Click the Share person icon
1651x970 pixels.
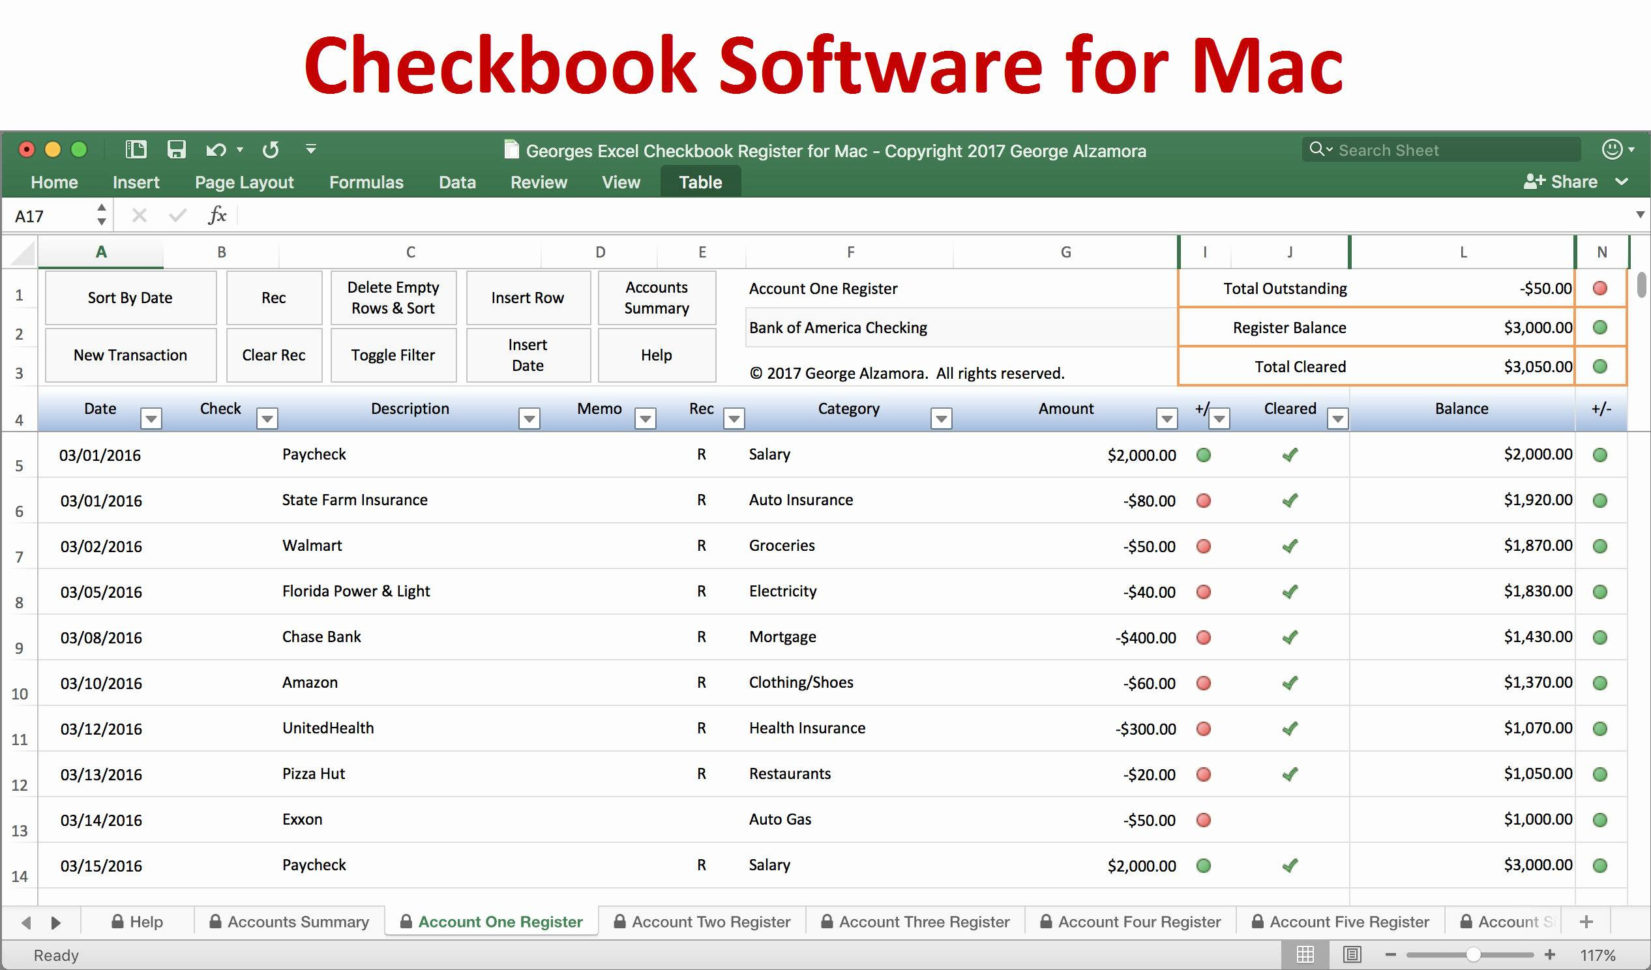1534,181
